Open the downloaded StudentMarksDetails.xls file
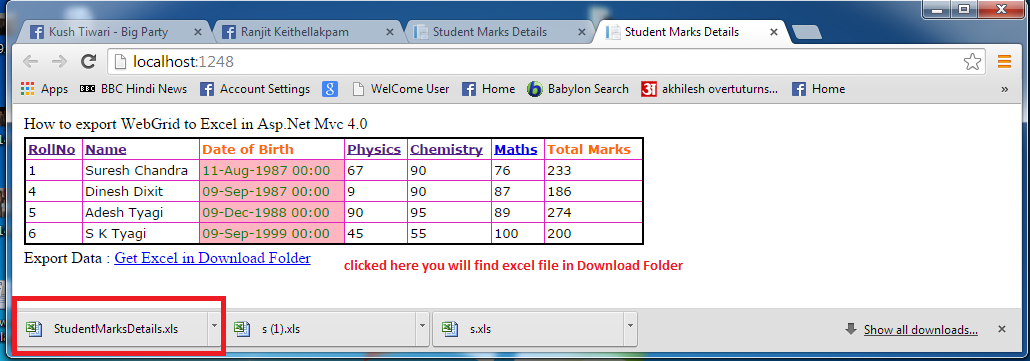The image size is (1030, 361). click(111, 329)
